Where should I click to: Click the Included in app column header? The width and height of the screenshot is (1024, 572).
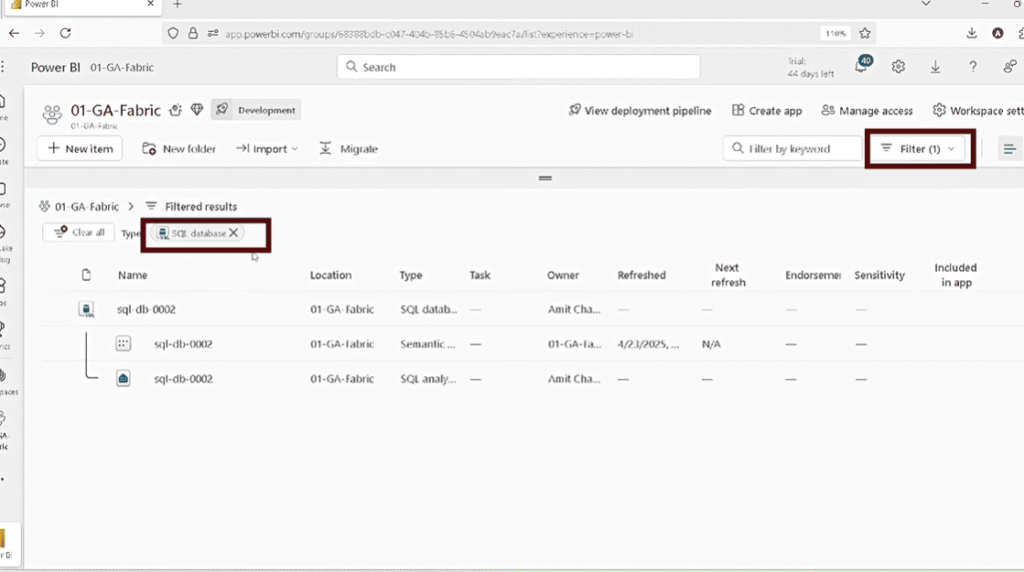[x=955, y=275]
